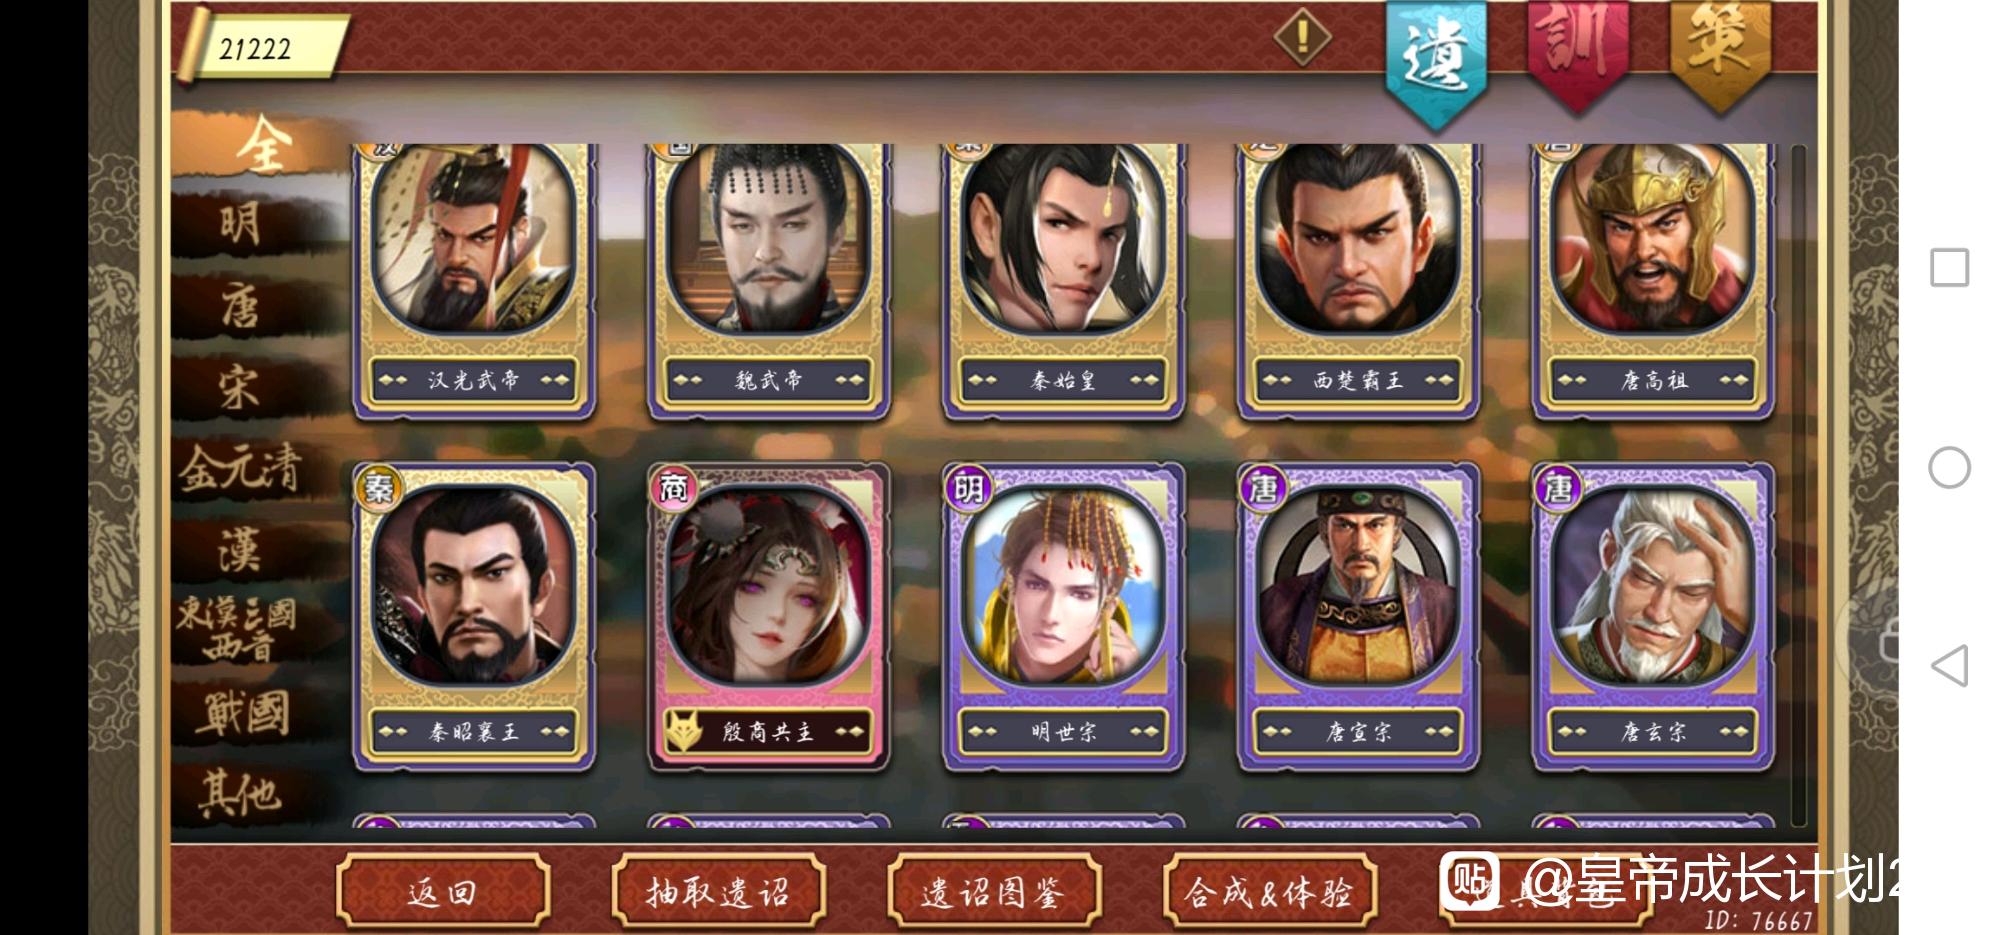
Task: Click the 抽取遗诏 button
Action: pos(718,890)
